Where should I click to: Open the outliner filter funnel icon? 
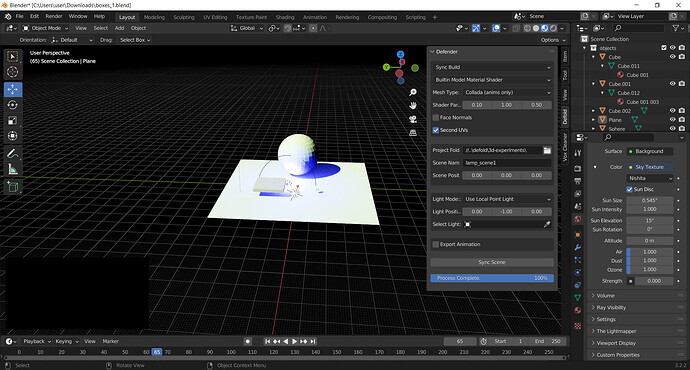pos(675,28)
